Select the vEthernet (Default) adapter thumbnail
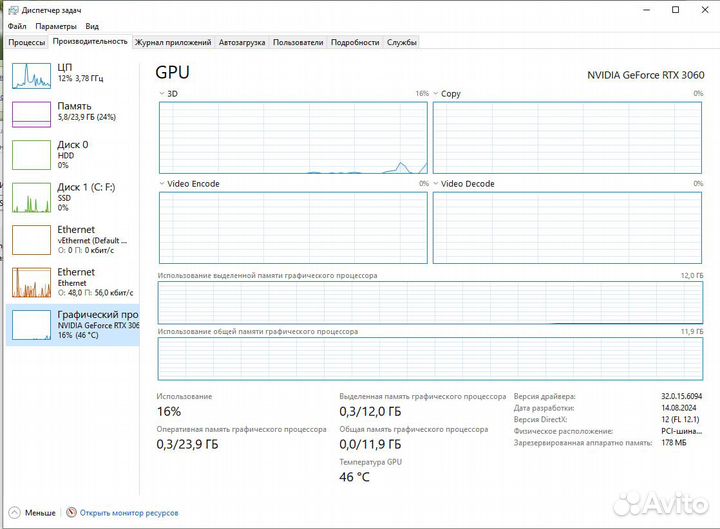Viewport: 720px width, 529px height. (31, 240)
